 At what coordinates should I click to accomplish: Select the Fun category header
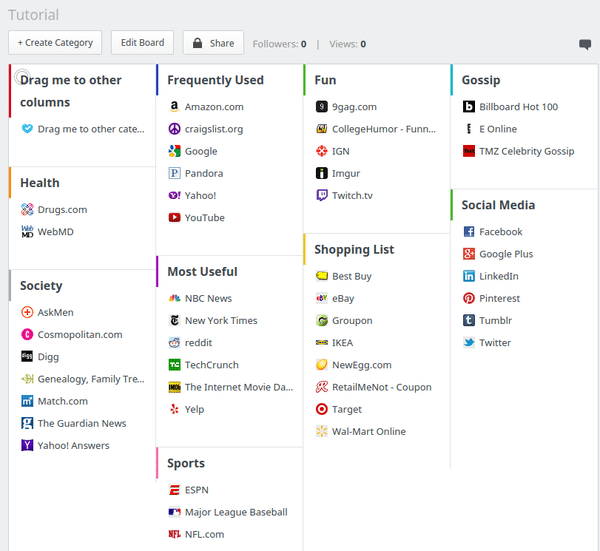[325, 80]
